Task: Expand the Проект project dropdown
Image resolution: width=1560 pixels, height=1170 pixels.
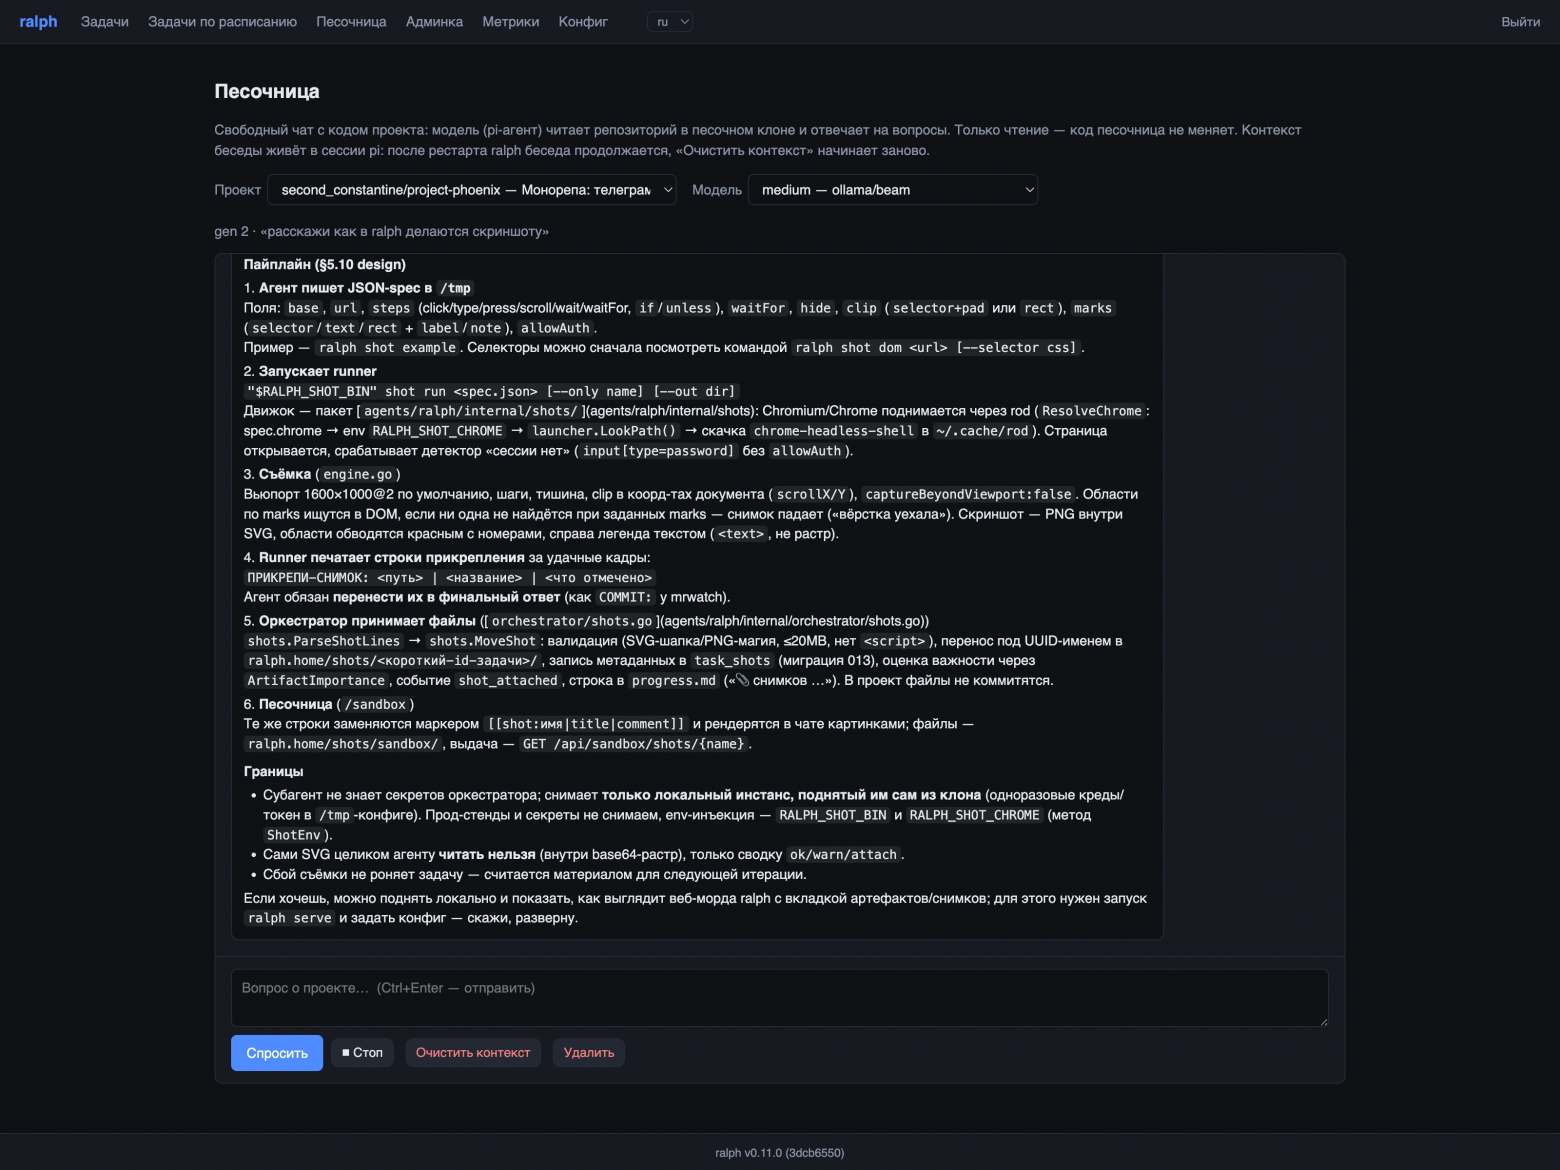Action: [x=472, y=190]
